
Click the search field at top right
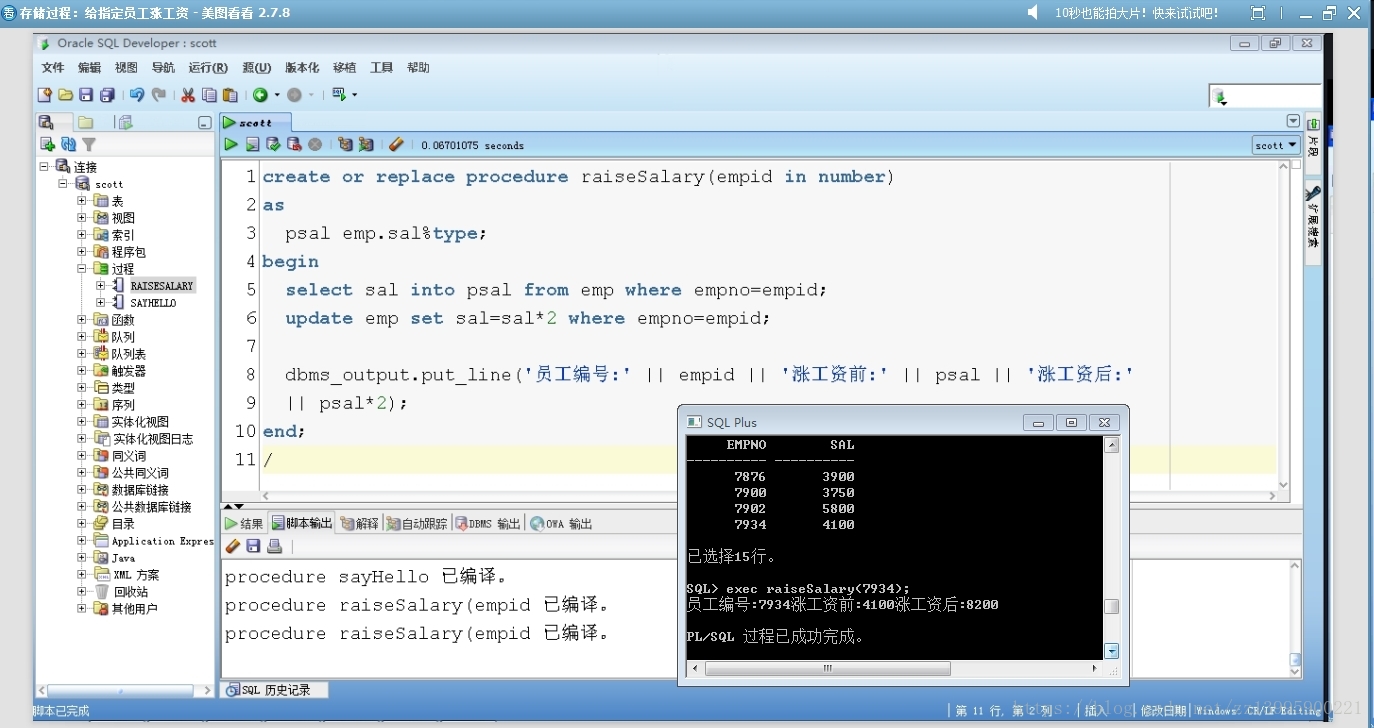pos(1266,96)
